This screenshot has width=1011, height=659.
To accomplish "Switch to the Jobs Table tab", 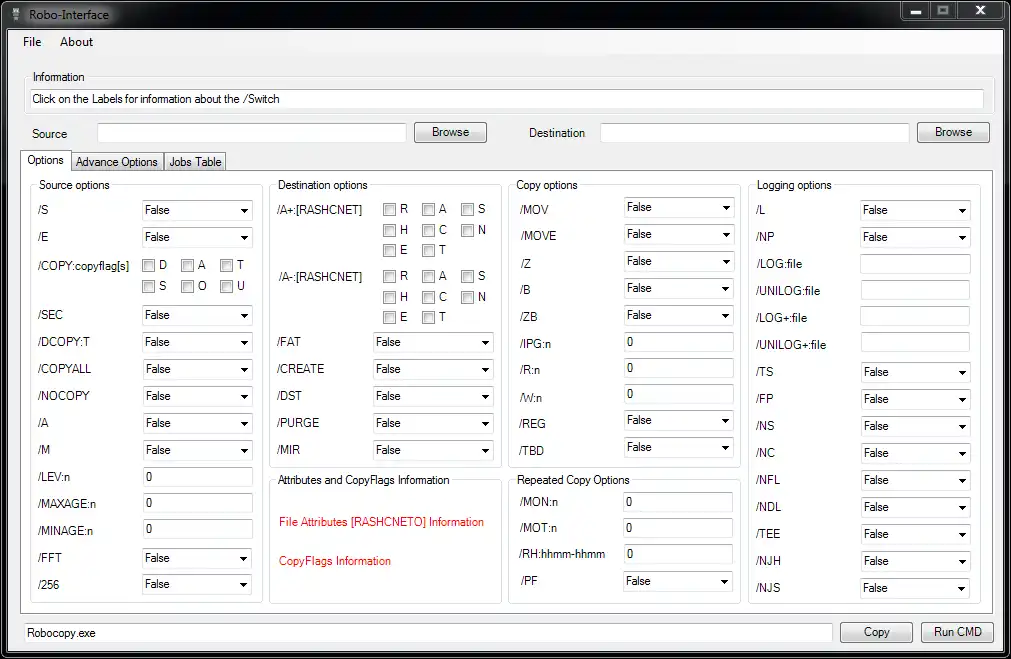I will click(195, 162).
